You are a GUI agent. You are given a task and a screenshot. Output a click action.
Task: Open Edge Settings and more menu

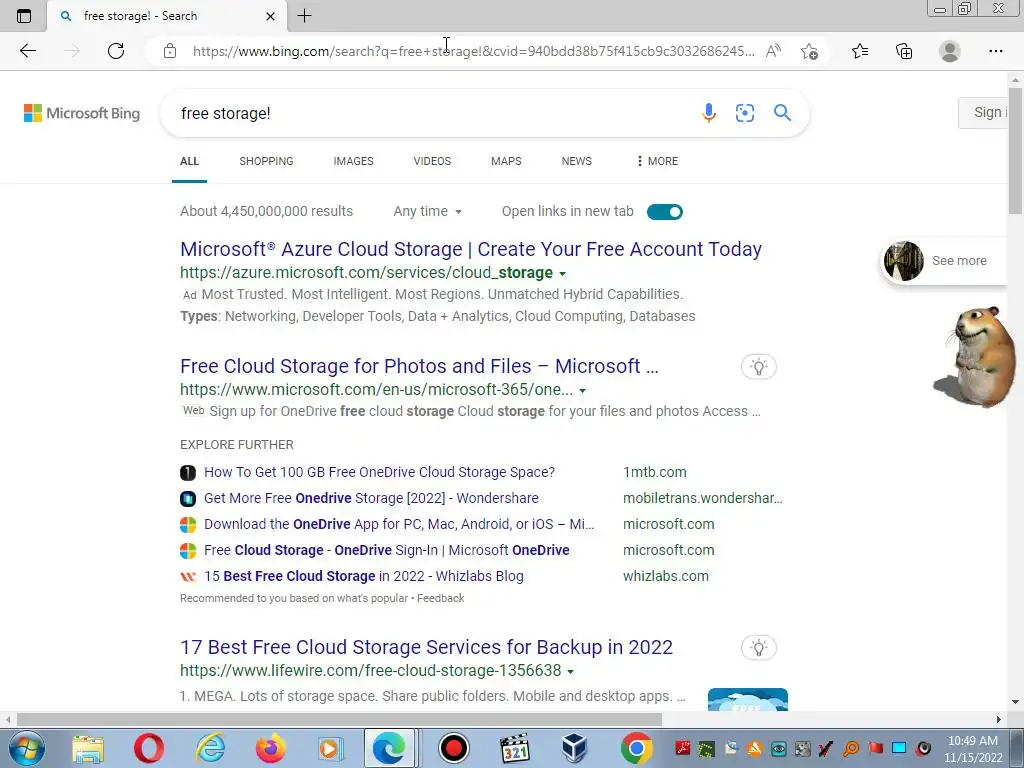[x=995, y=51]
